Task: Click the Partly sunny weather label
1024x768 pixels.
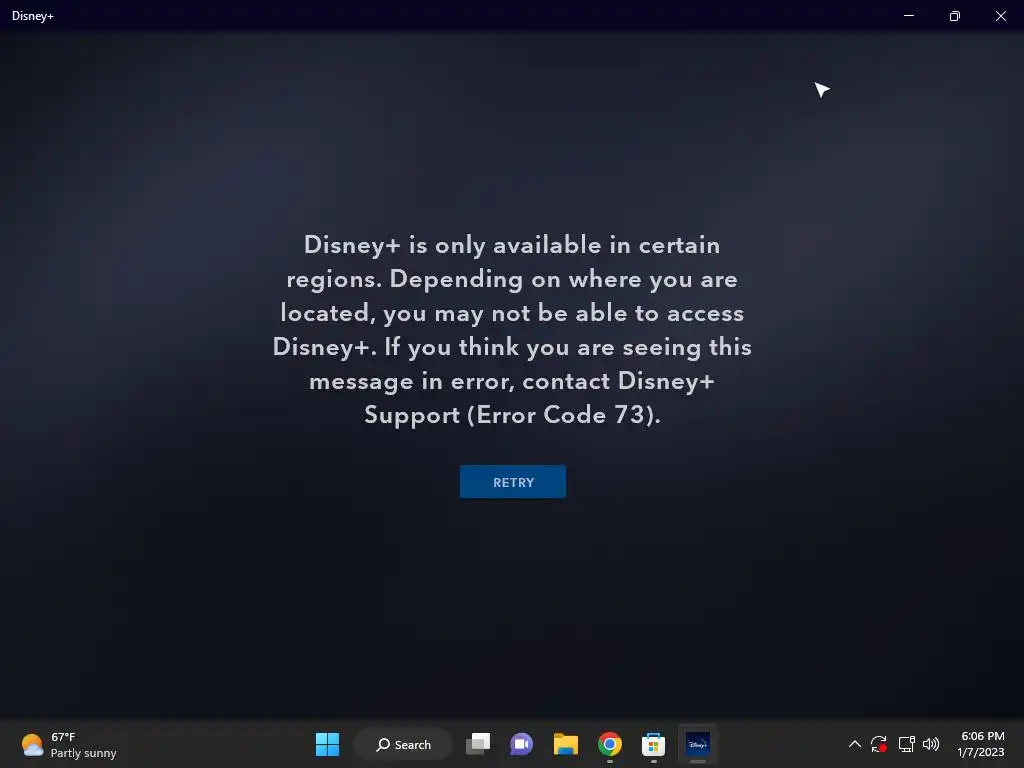Action: tap(84, 753)
